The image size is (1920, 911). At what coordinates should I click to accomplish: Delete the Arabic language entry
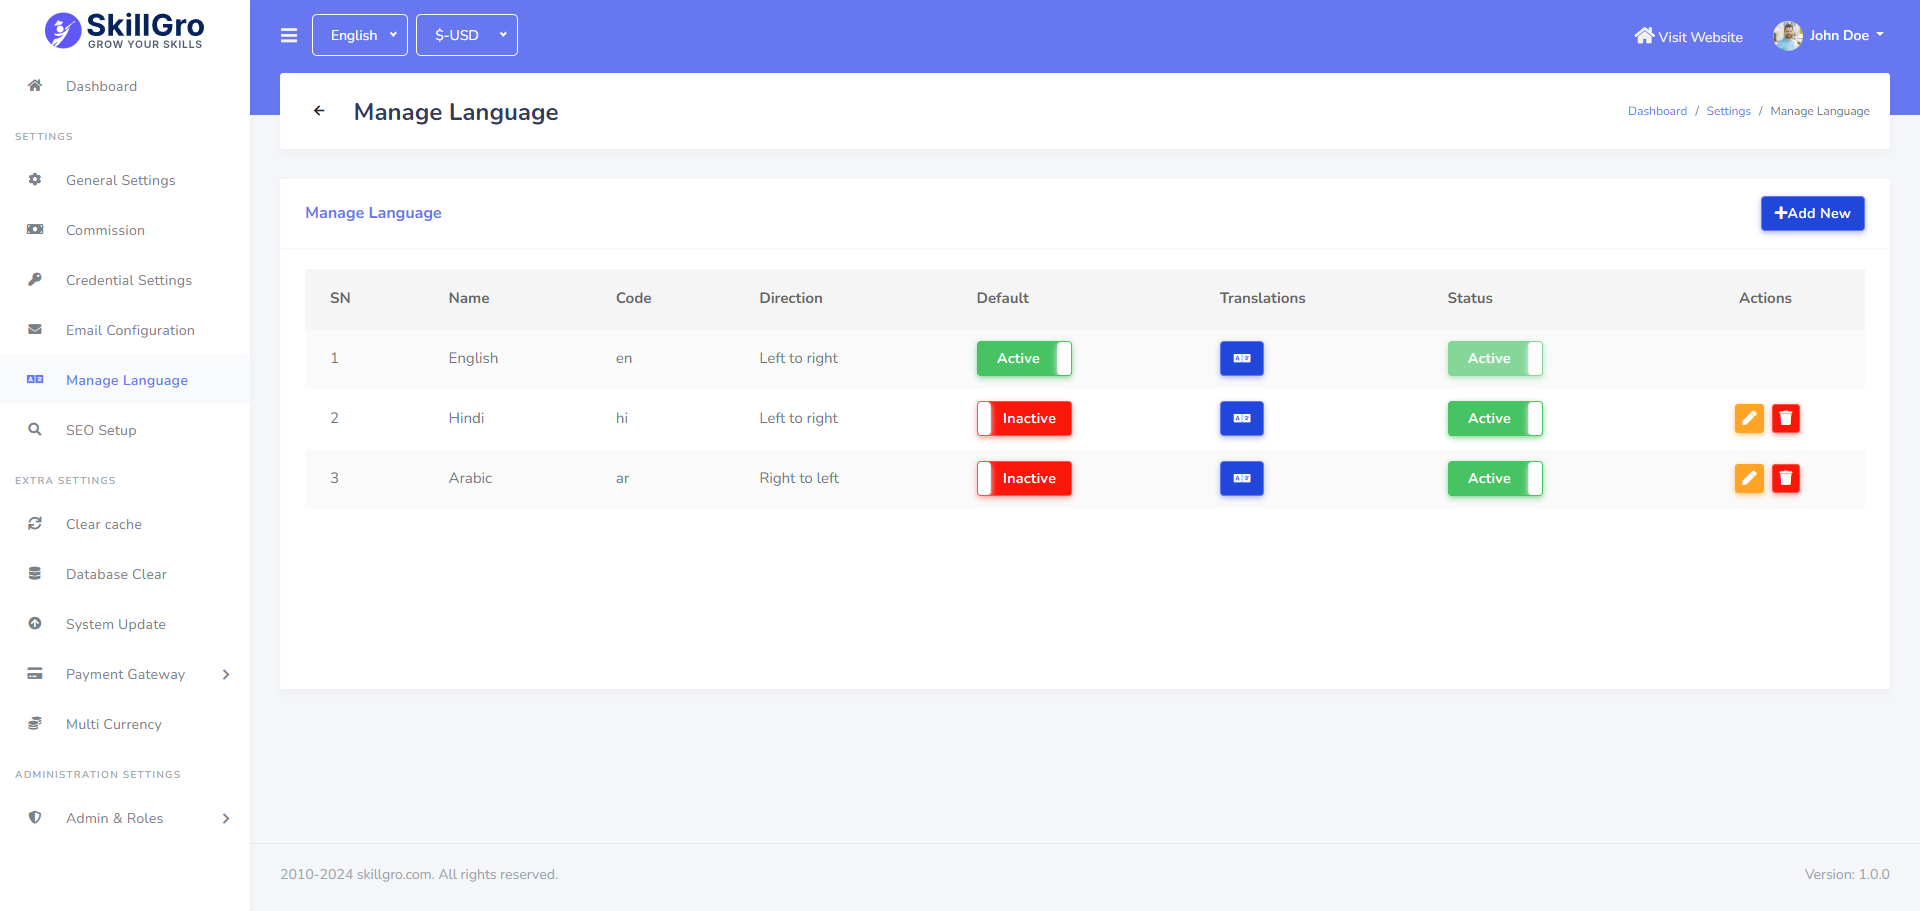(x=1786, y=478)
